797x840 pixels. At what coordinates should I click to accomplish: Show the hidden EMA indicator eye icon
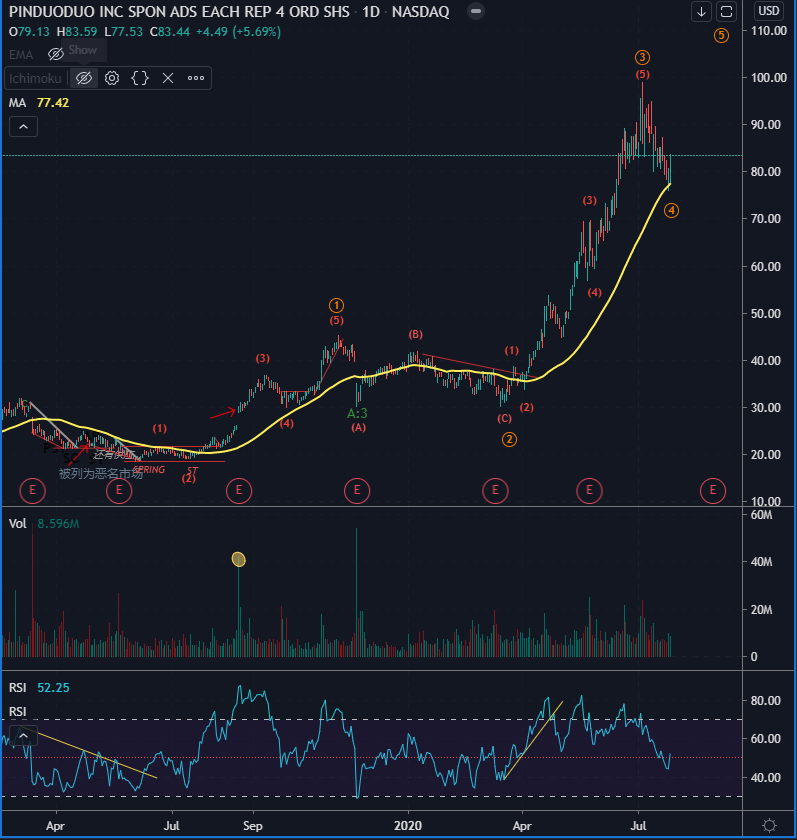click(x=56, y=54)
